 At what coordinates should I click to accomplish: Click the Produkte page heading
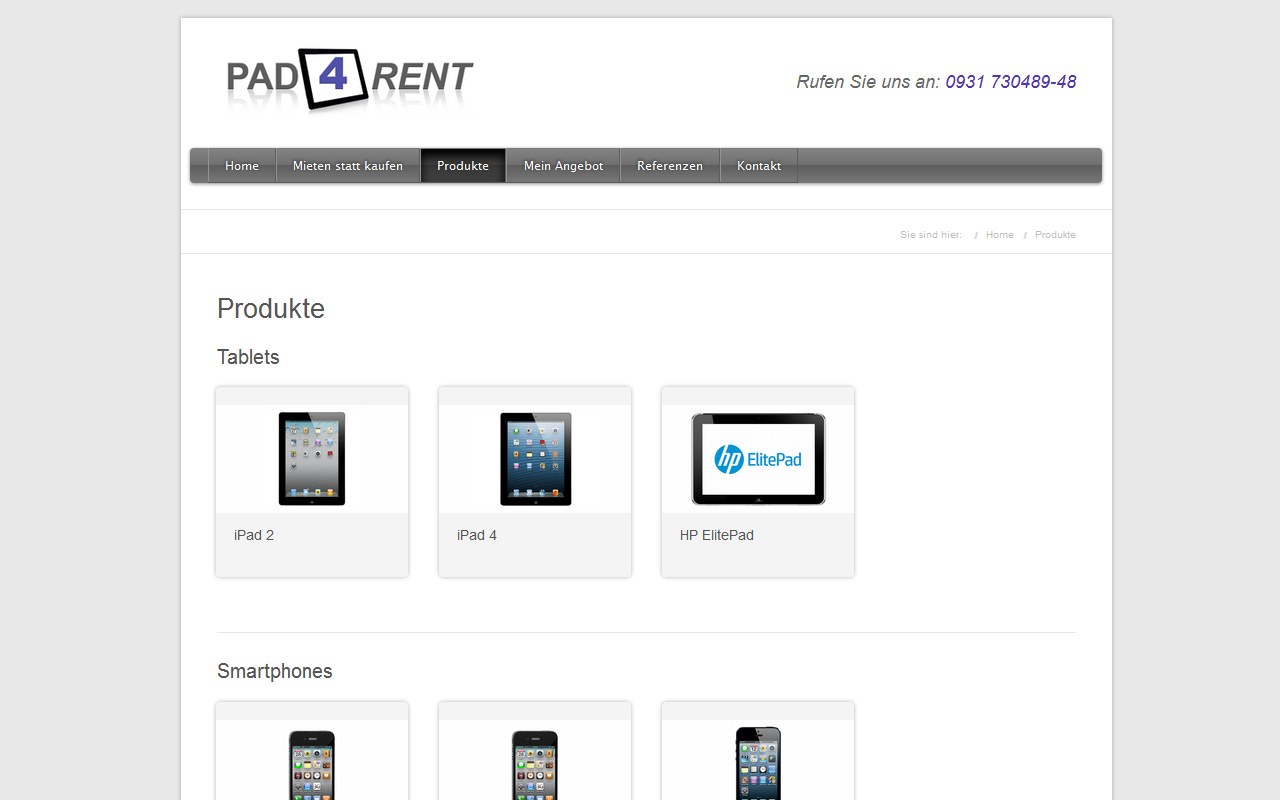(x=271, y=308)
